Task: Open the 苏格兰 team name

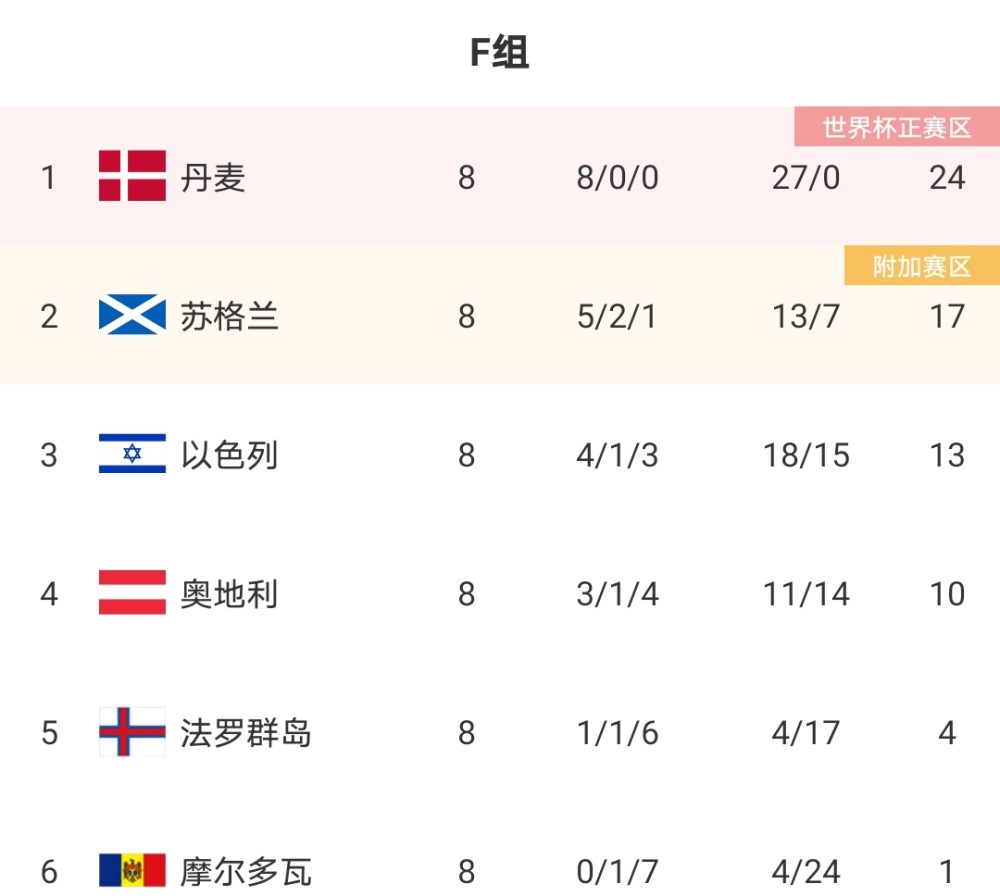Action: pyautogui.click(x=230, y=316)
